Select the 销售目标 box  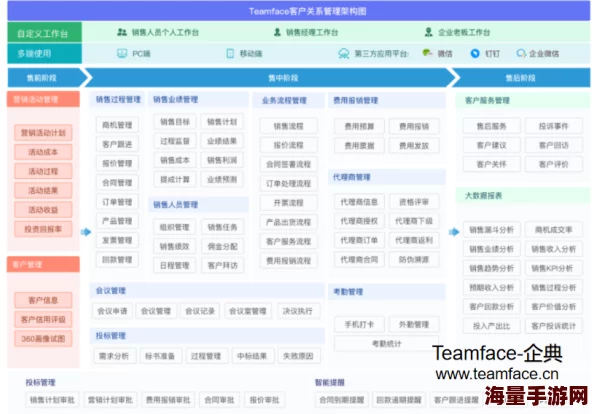175,122
